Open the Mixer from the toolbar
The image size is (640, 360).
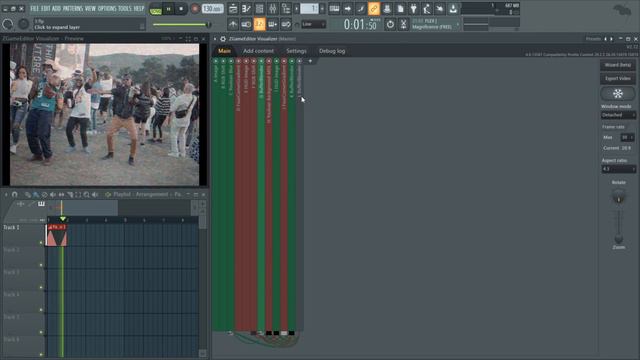point(273,9)
